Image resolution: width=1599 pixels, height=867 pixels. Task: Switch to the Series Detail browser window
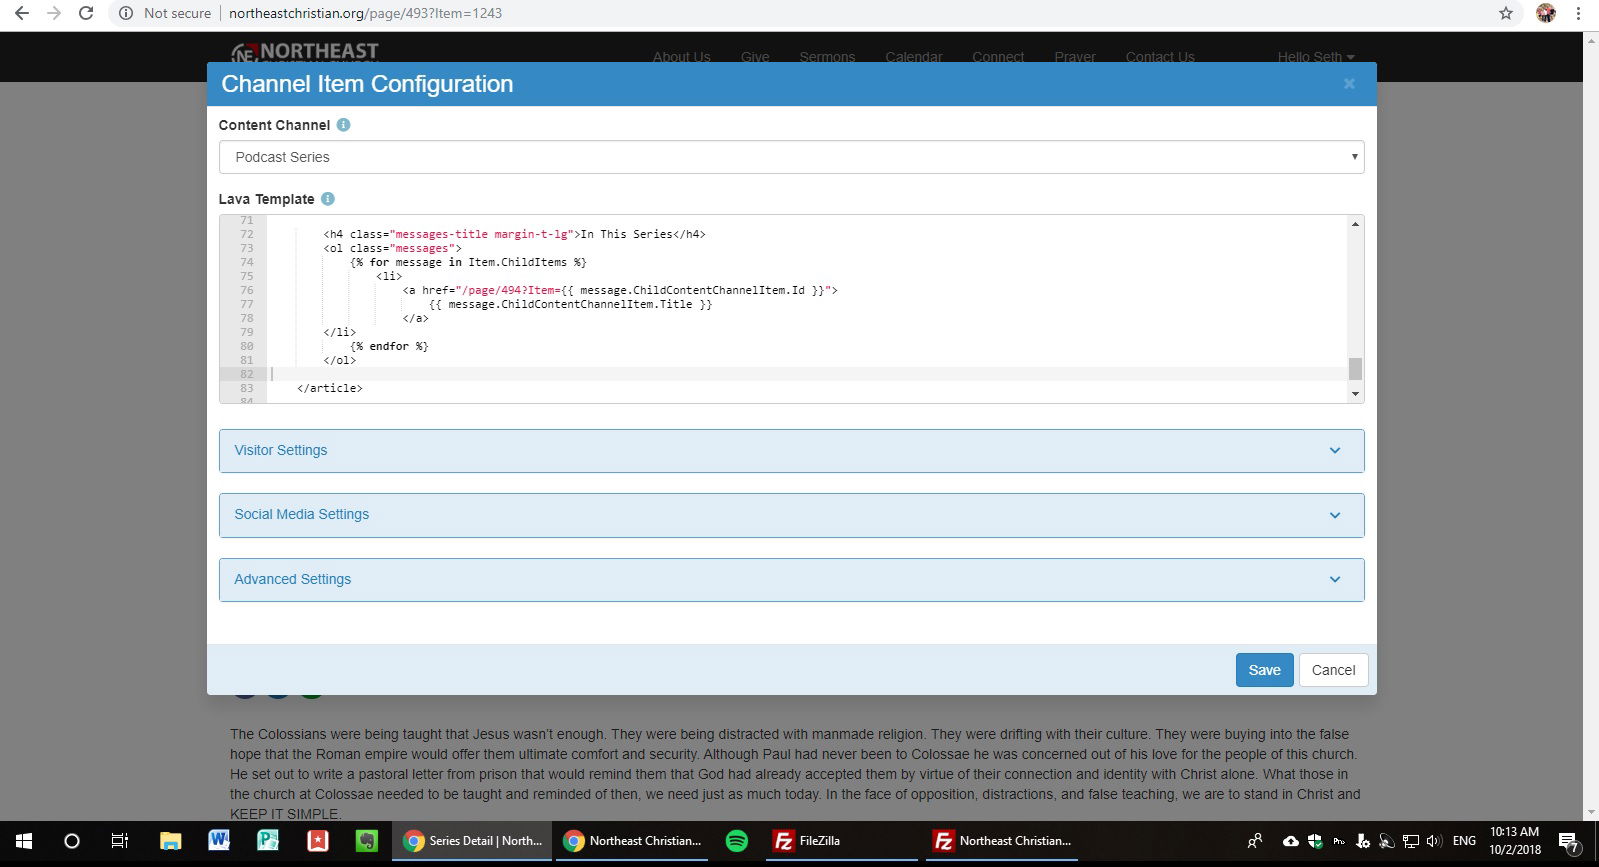473,841
